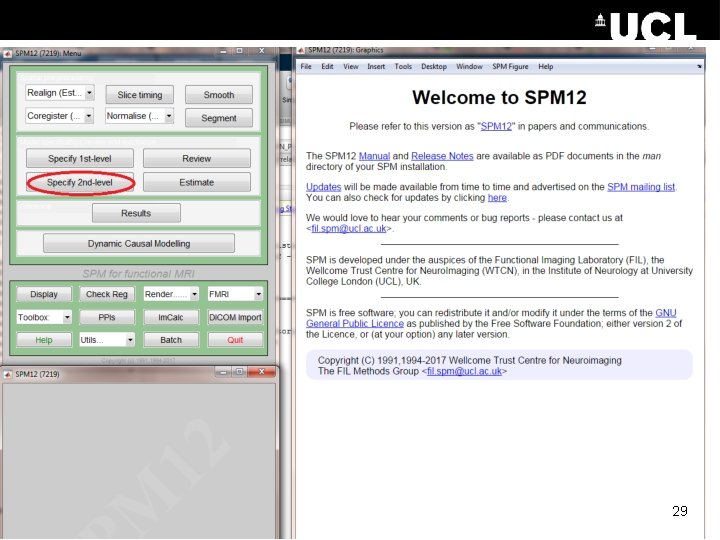
Task: Open the Desktop menu
Action: coord(434,67)
